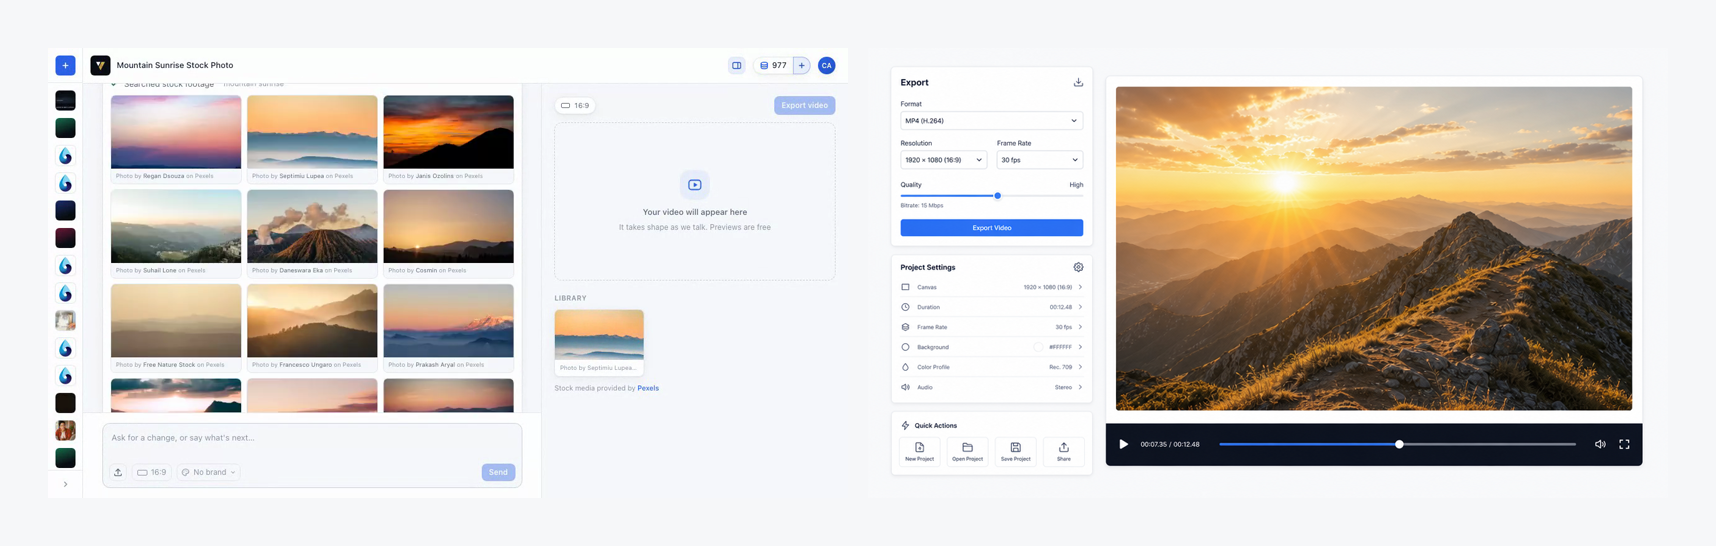This screenshot has width=1716, height=546.
Task: Click the video progress bar handle
Action: pos(1399,444)
